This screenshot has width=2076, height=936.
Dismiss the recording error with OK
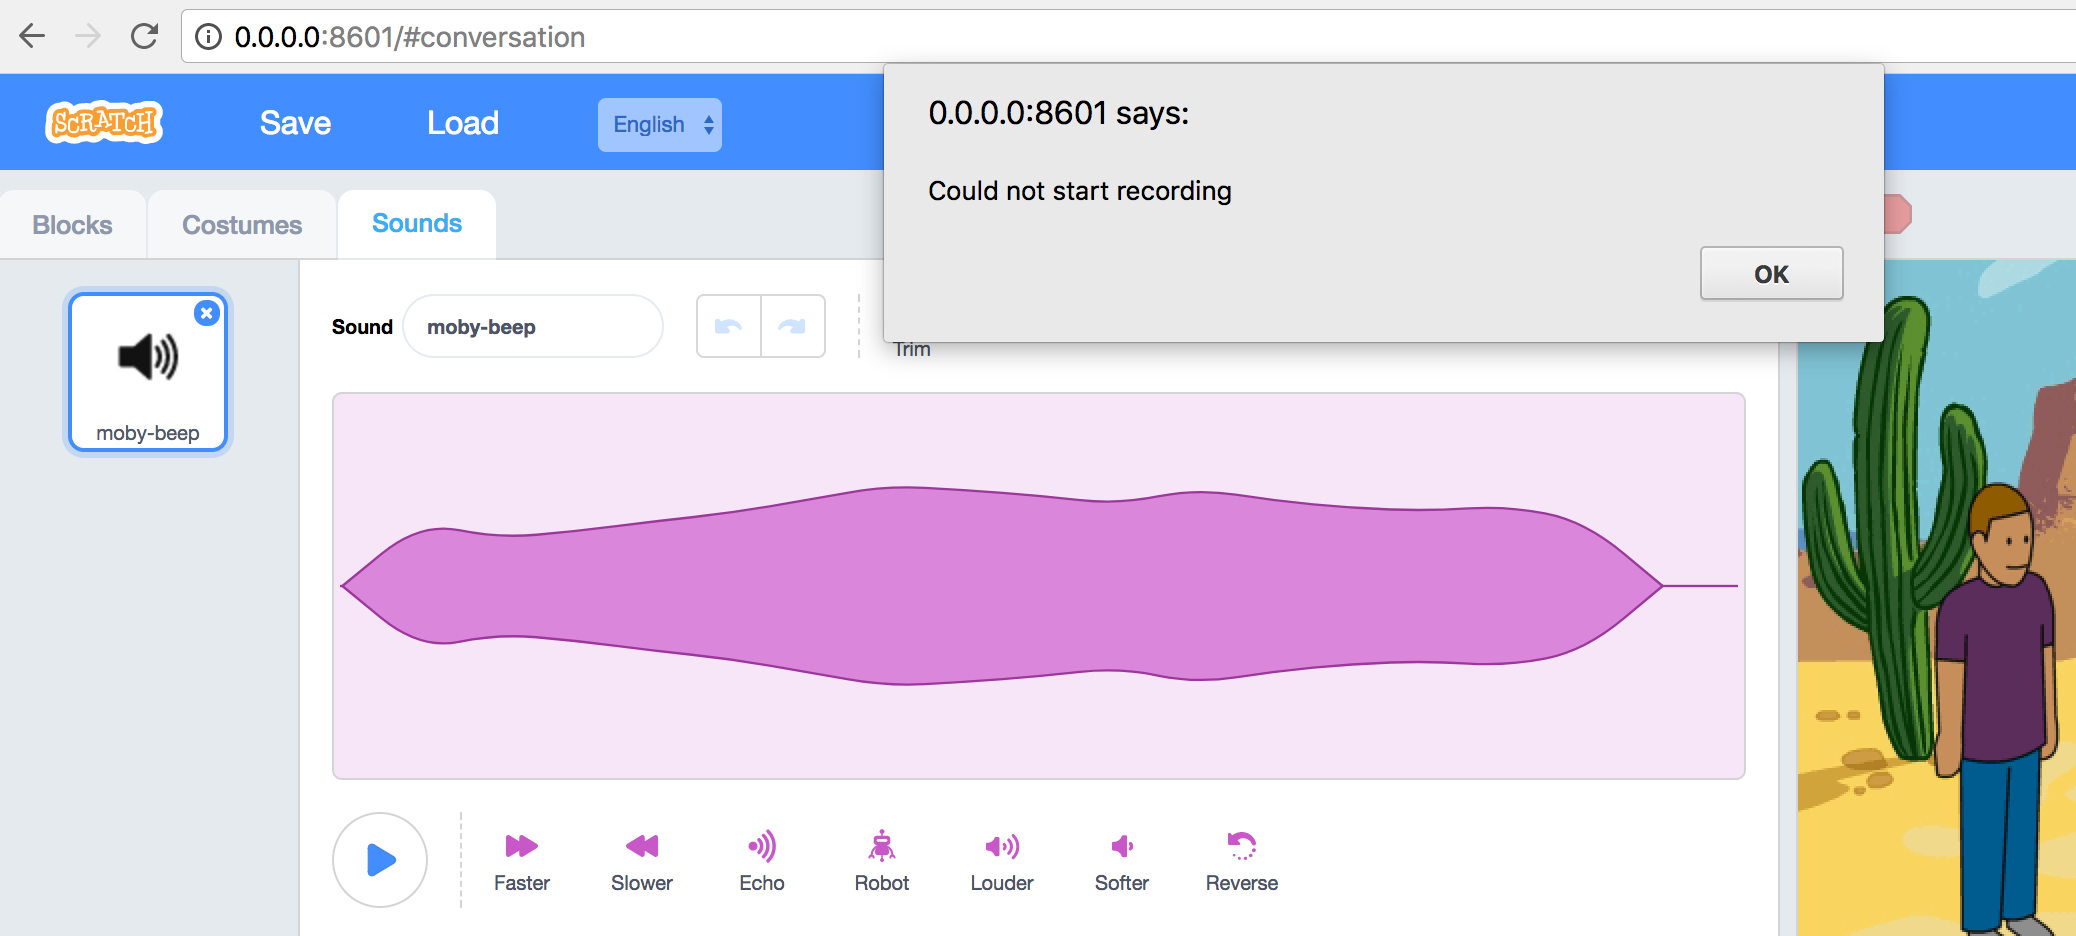pos(1771,273)
